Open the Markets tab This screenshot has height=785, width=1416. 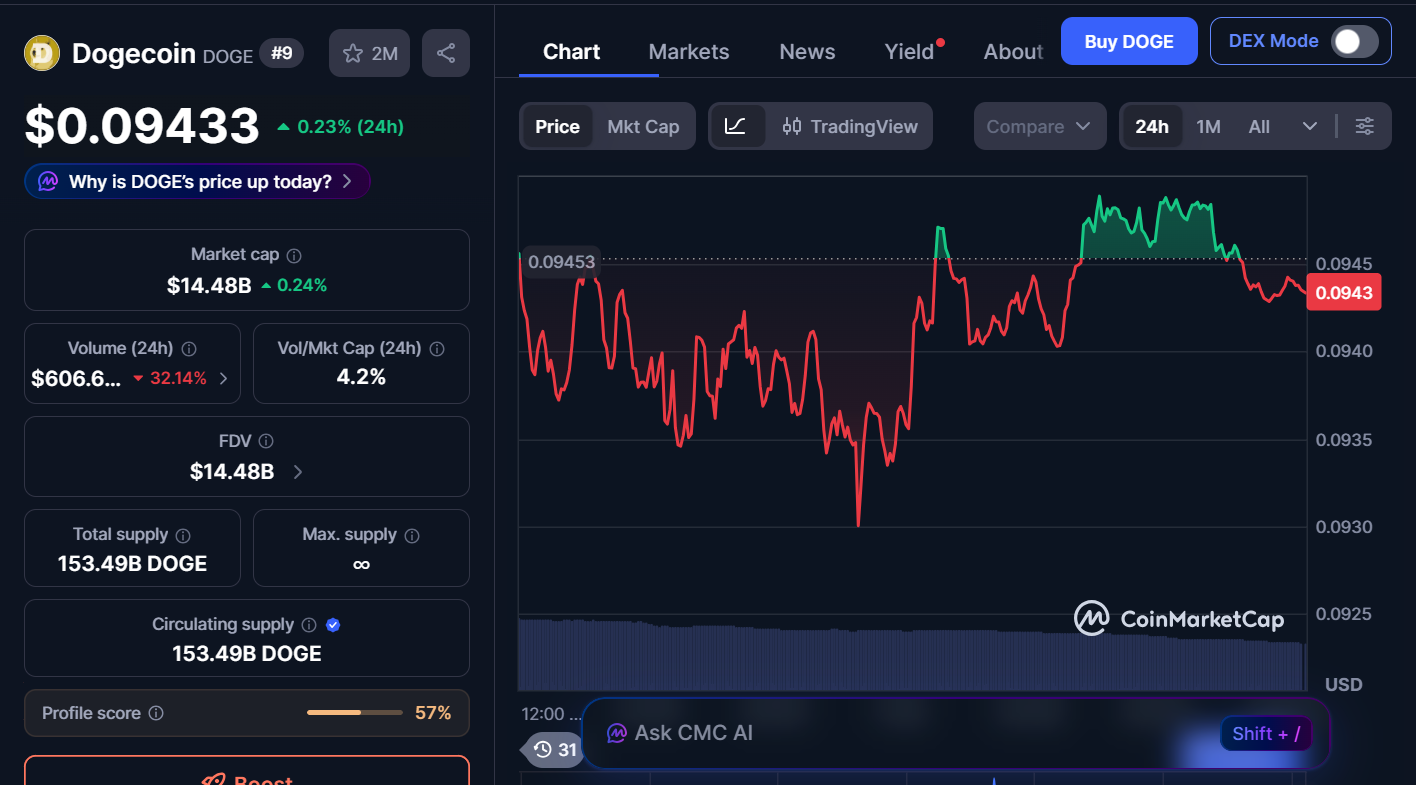689,52
